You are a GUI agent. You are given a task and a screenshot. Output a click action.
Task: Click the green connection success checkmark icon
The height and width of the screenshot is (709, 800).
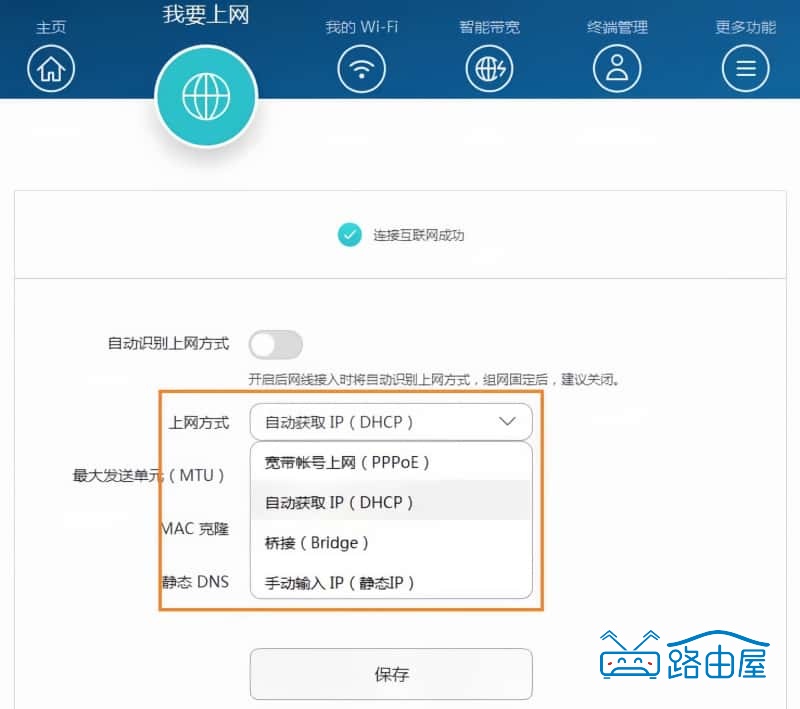tap(350, 235)
